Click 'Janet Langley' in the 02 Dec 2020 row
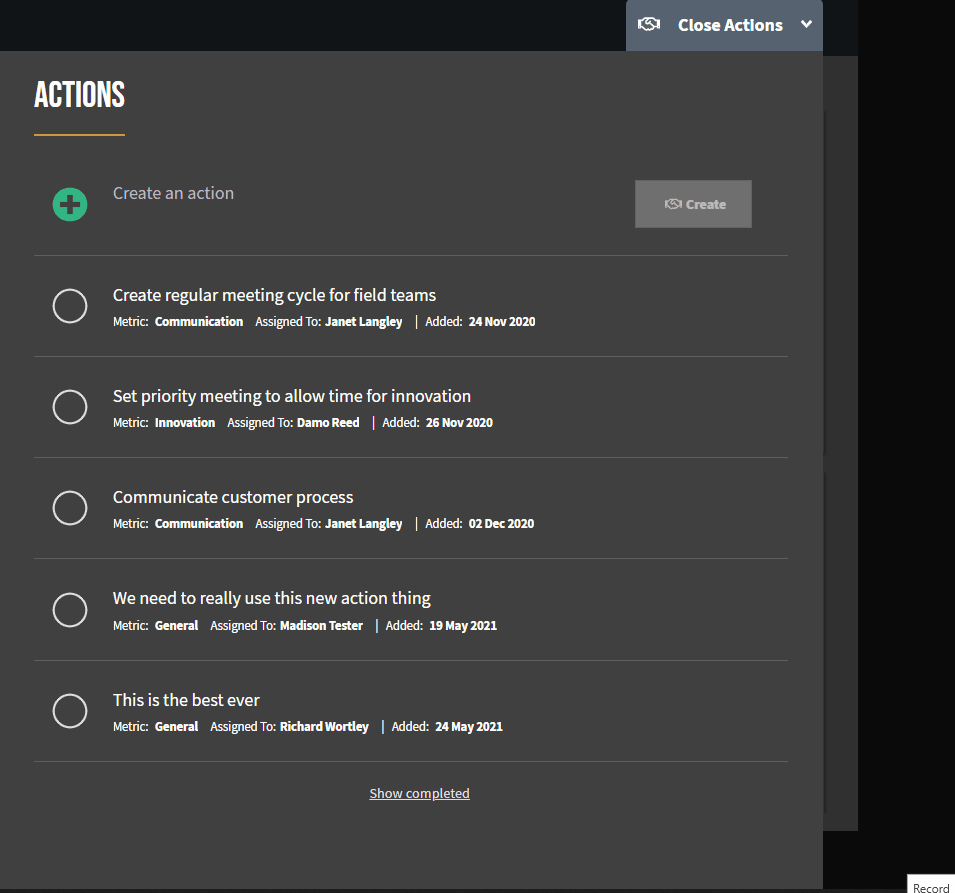The width and height of the screenshot is (955, 893). coord(364,524)
